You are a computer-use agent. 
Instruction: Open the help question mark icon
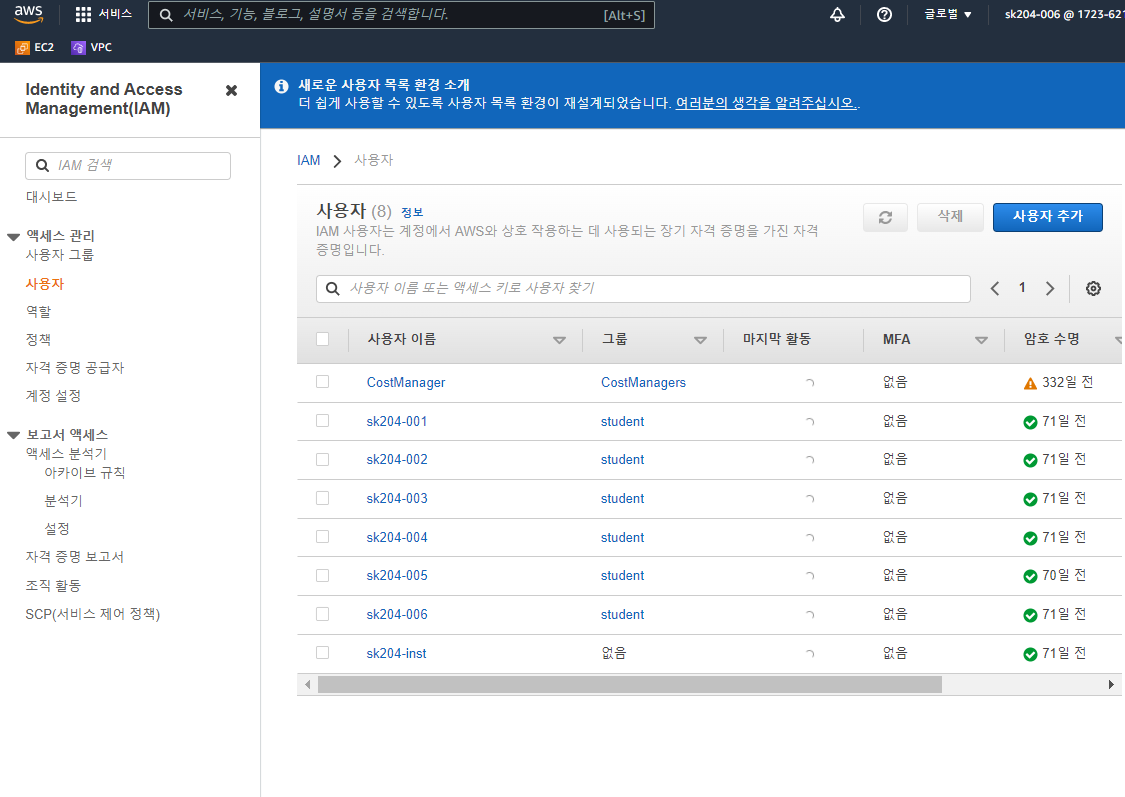885,14
